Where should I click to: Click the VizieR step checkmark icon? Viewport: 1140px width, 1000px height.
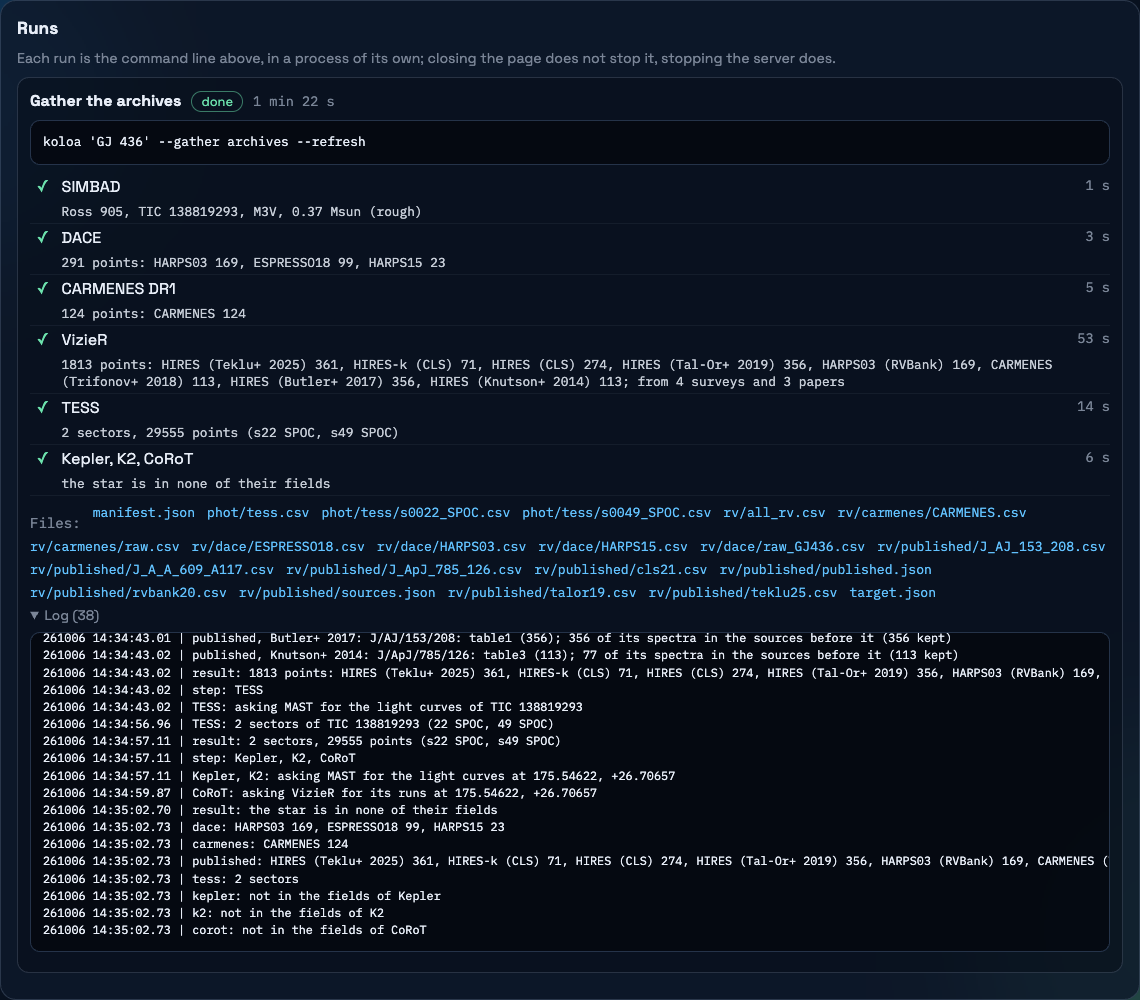43,339
